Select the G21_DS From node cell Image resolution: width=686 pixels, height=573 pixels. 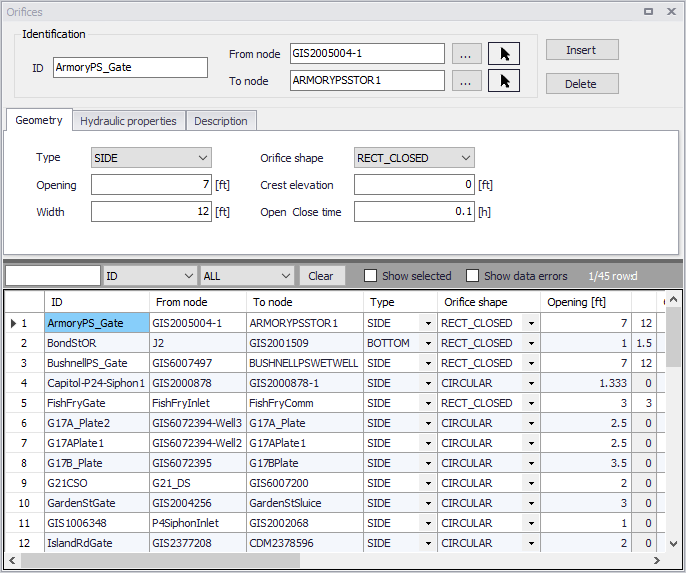198,483
